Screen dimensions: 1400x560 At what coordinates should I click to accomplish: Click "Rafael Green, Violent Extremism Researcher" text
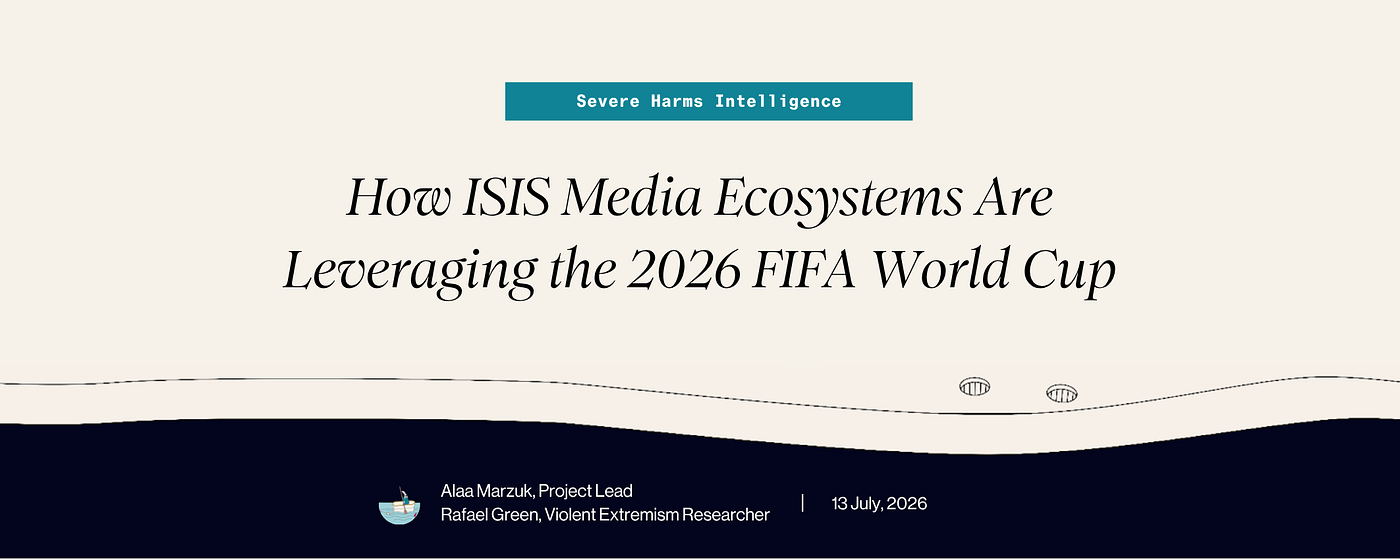(x=605, y=515)
